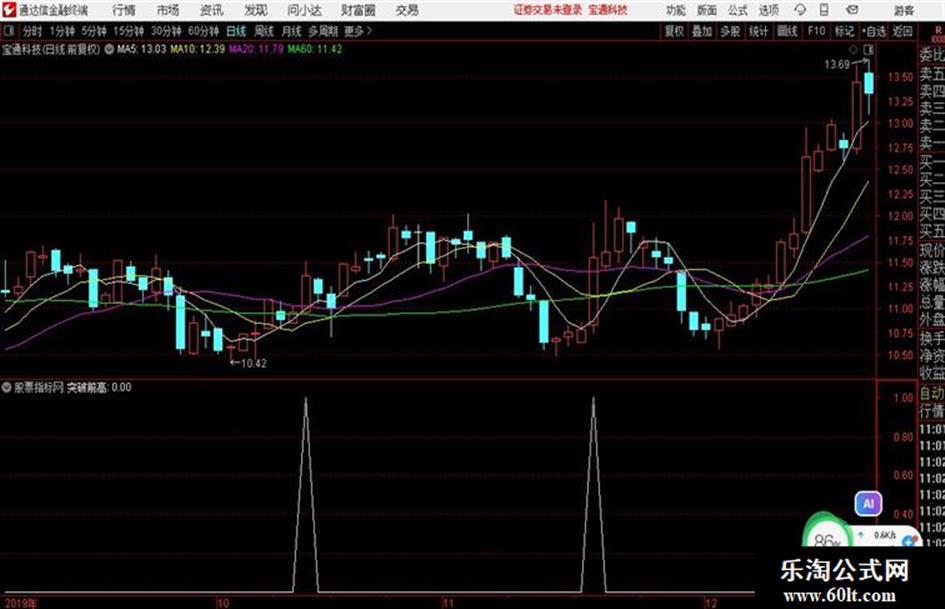Click the diamond icon at chart top right
Screen dimensions: 945x609
[x=853, y=49]
